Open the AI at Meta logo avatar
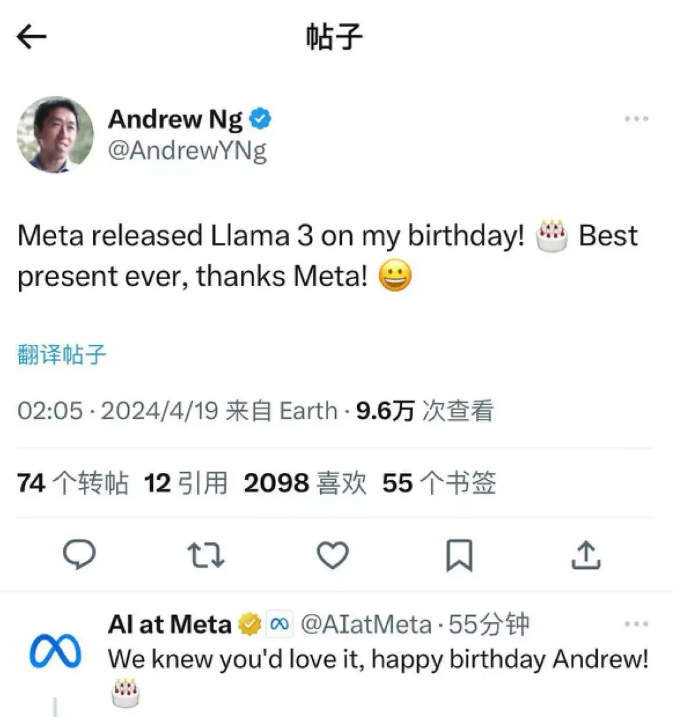The height and width of the screenshot is (717, 695). pos(55,651)
